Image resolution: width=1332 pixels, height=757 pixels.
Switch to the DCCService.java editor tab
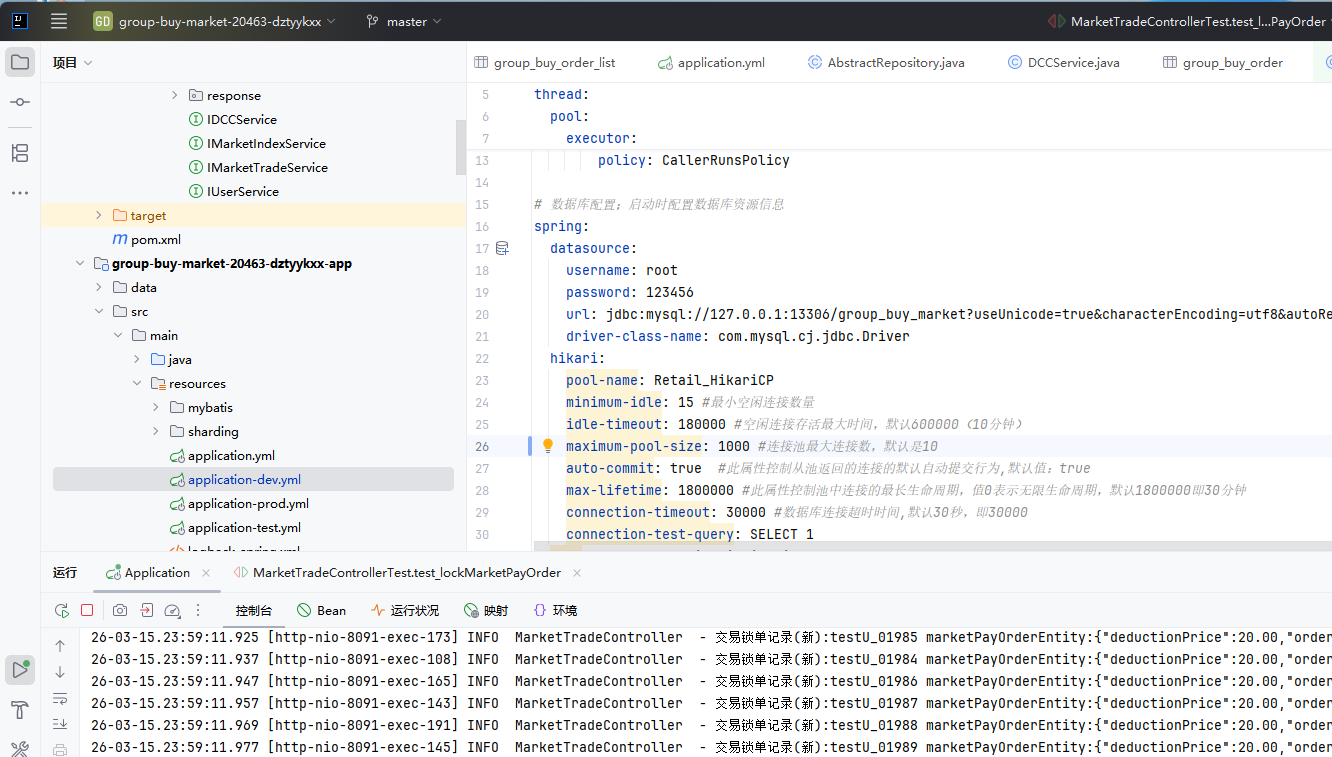point(1073,62)
